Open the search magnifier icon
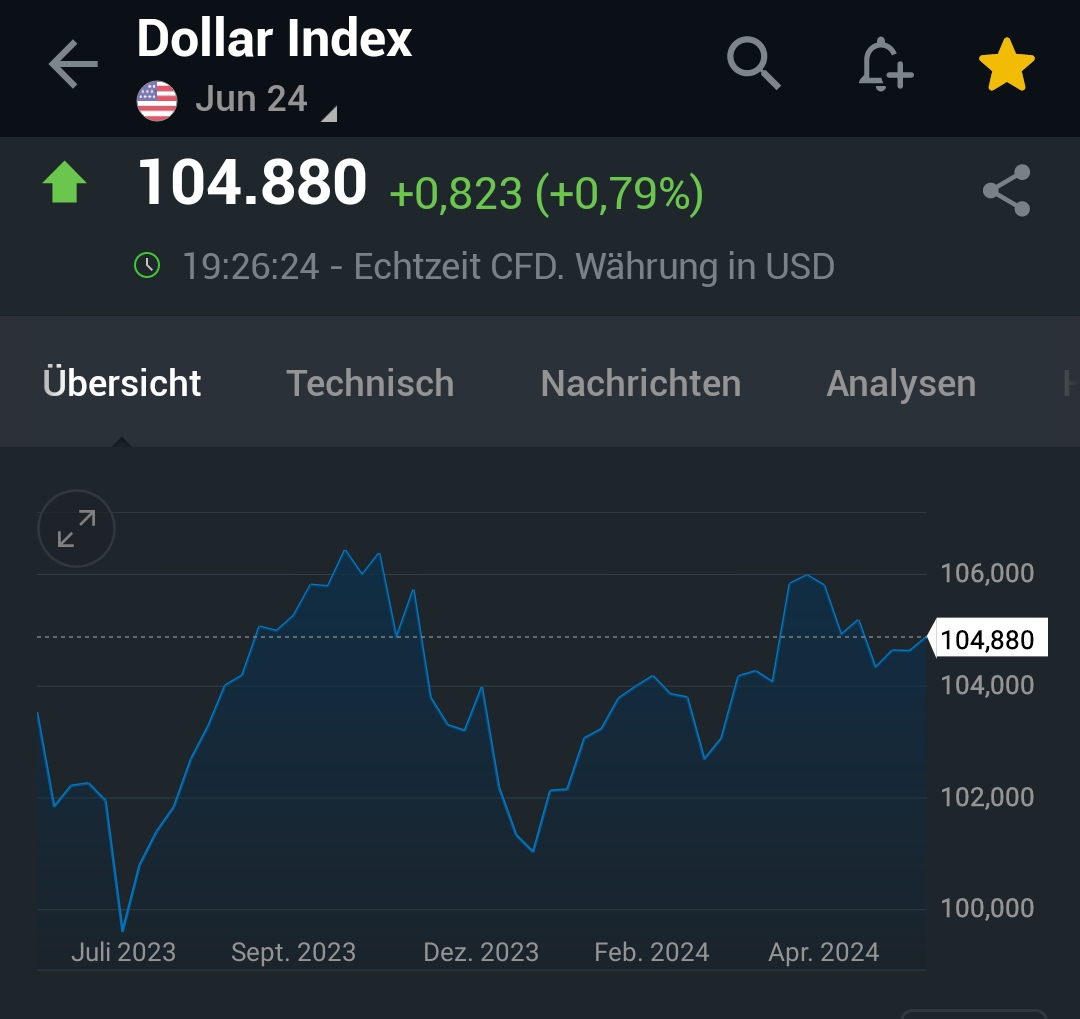 (752, 64)
